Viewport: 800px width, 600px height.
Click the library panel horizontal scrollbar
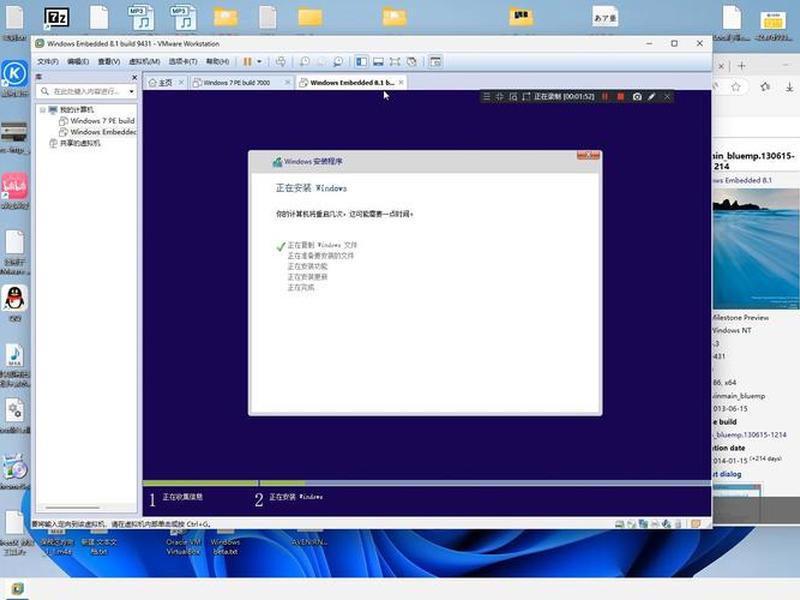72,508
